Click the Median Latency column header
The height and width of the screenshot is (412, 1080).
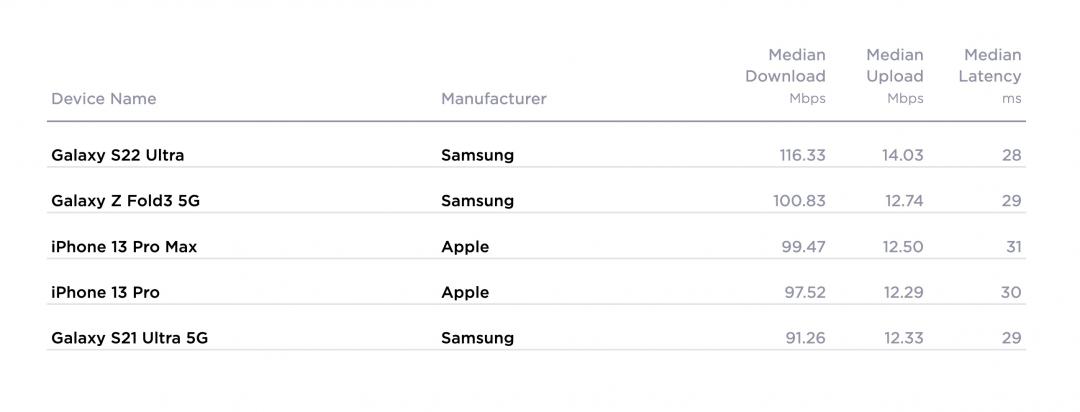[990, 76]
